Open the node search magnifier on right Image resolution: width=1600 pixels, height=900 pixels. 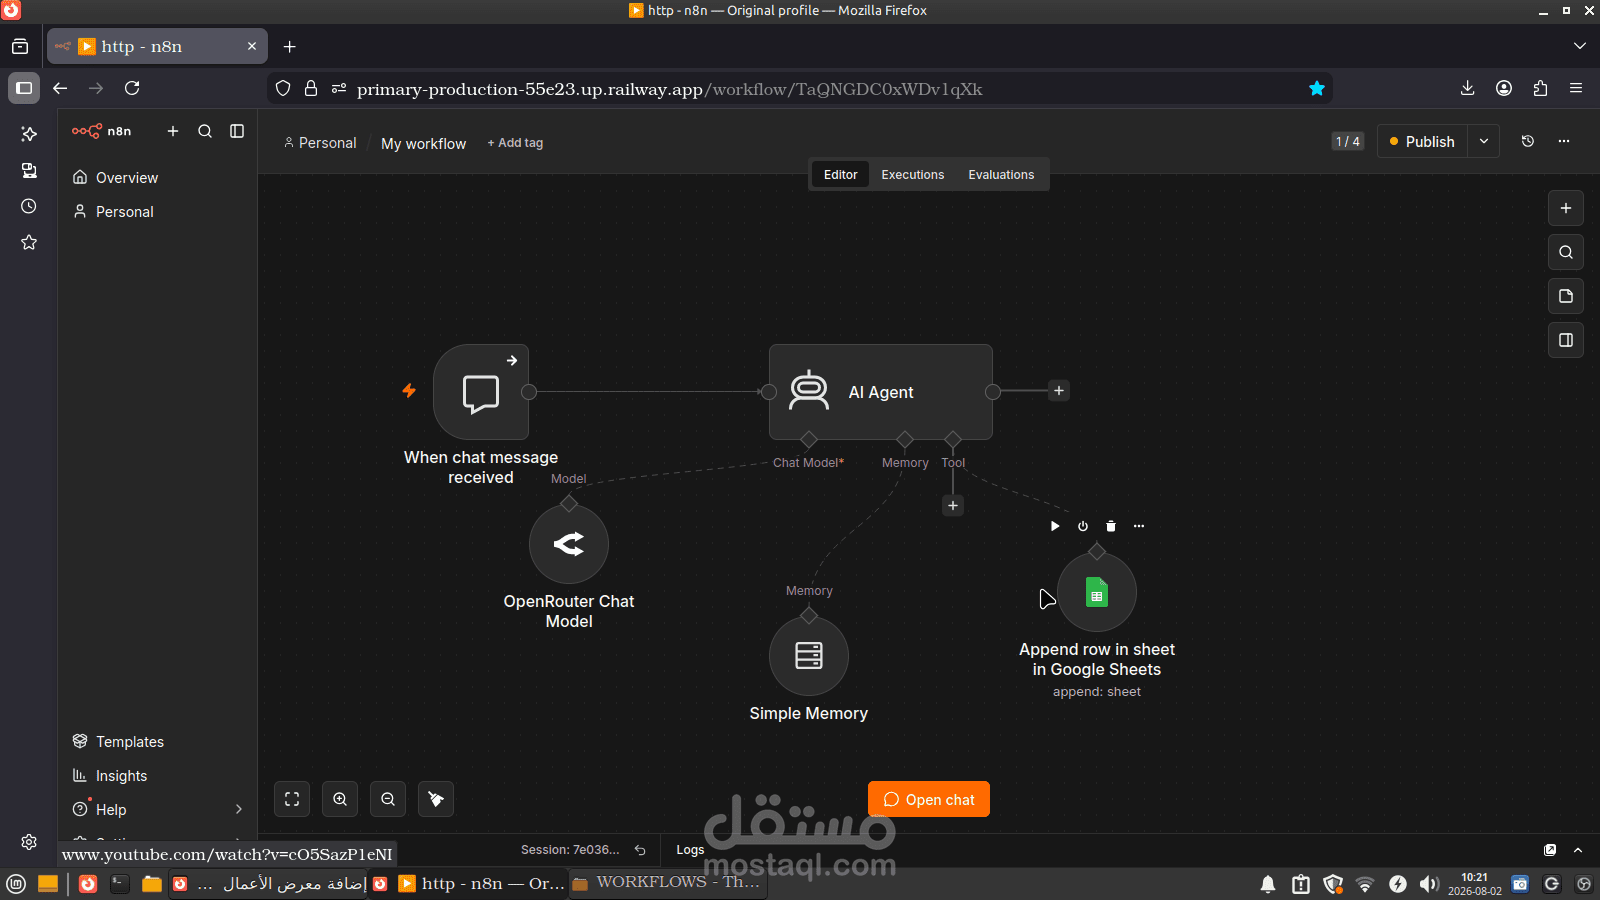(x=1566, y=252)
